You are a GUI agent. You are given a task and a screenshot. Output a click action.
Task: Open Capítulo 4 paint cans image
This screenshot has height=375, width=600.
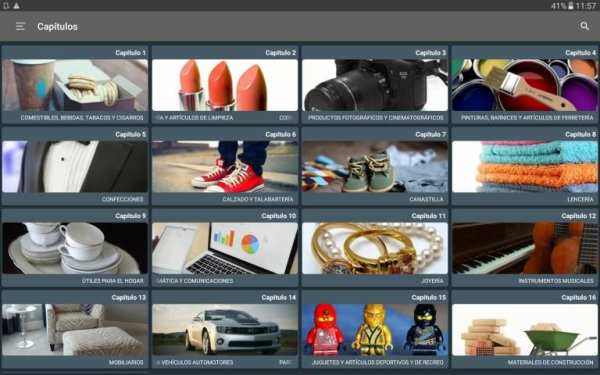pos(525,85)
